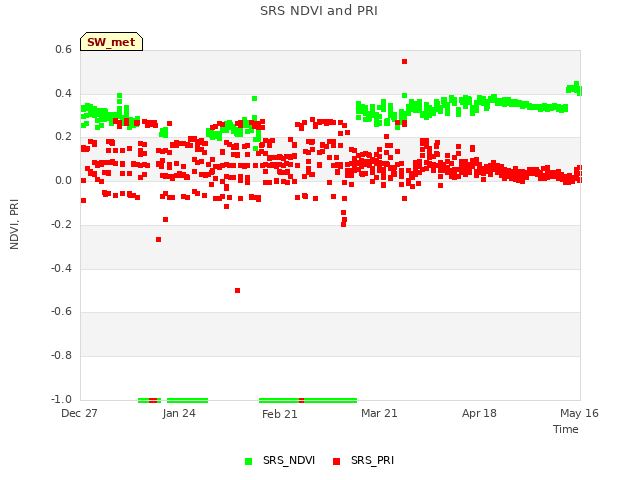This screenshot has width=640, height=480.
Task: Click the -0.4 y-axis tick value
Action: pyautogui.click(x=62, y=268)
